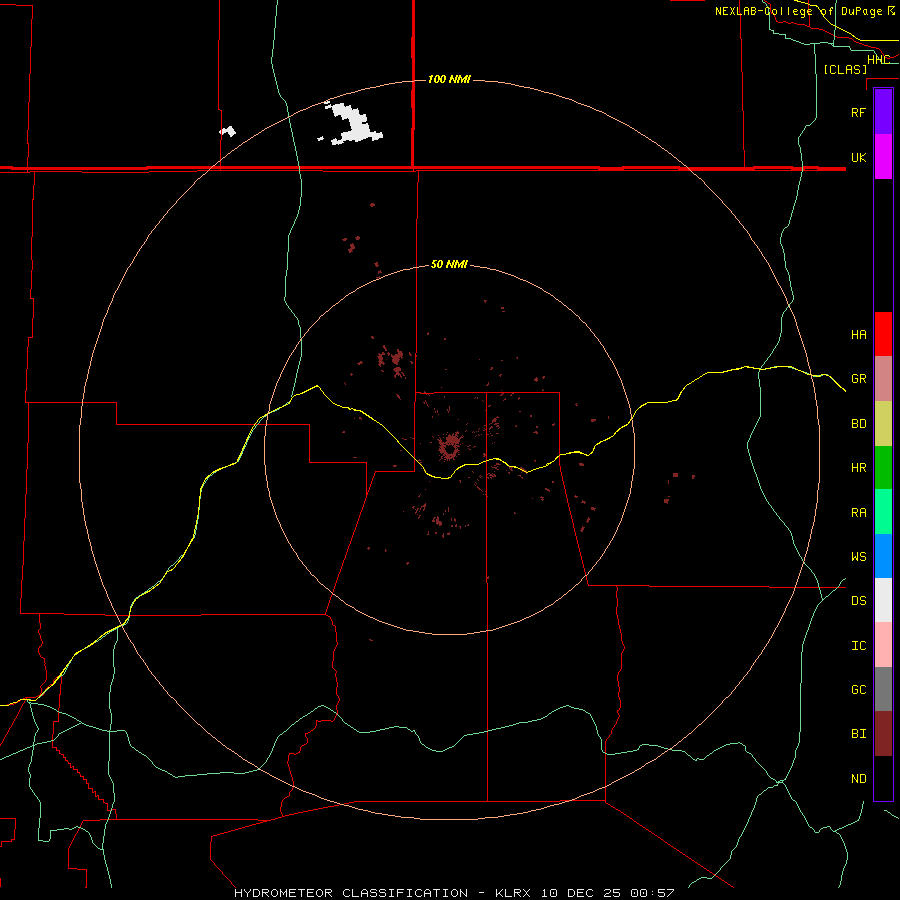The image size is (900, 900).
Task: Click the HYDROMETEOR CLASSIFICATION caption text
Action: click(351, 893)
